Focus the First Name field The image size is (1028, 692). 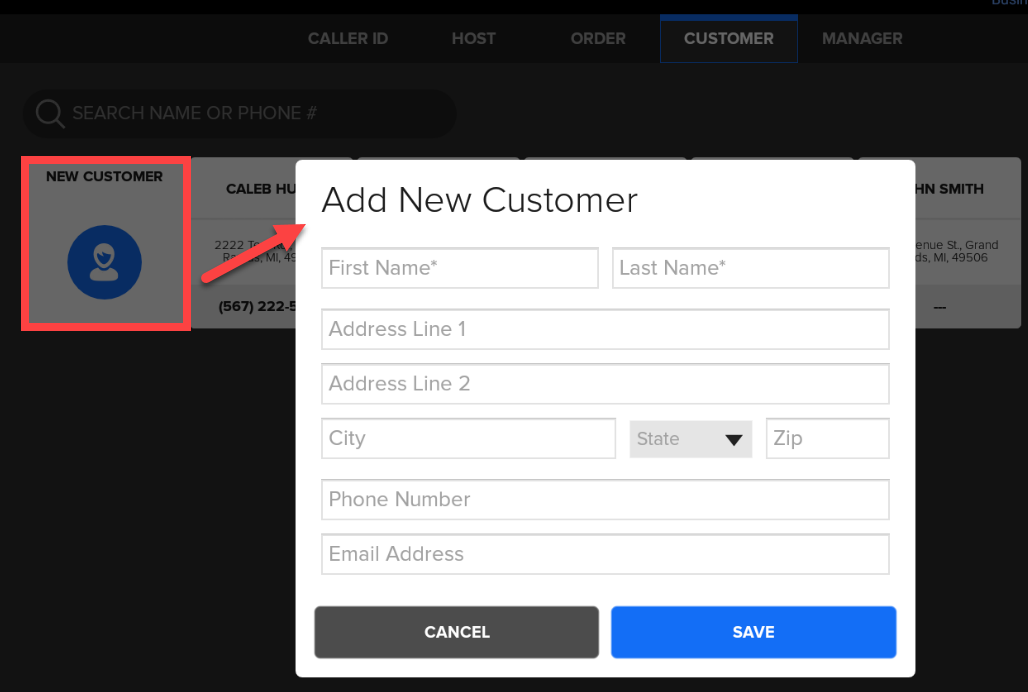coord(460,268)
